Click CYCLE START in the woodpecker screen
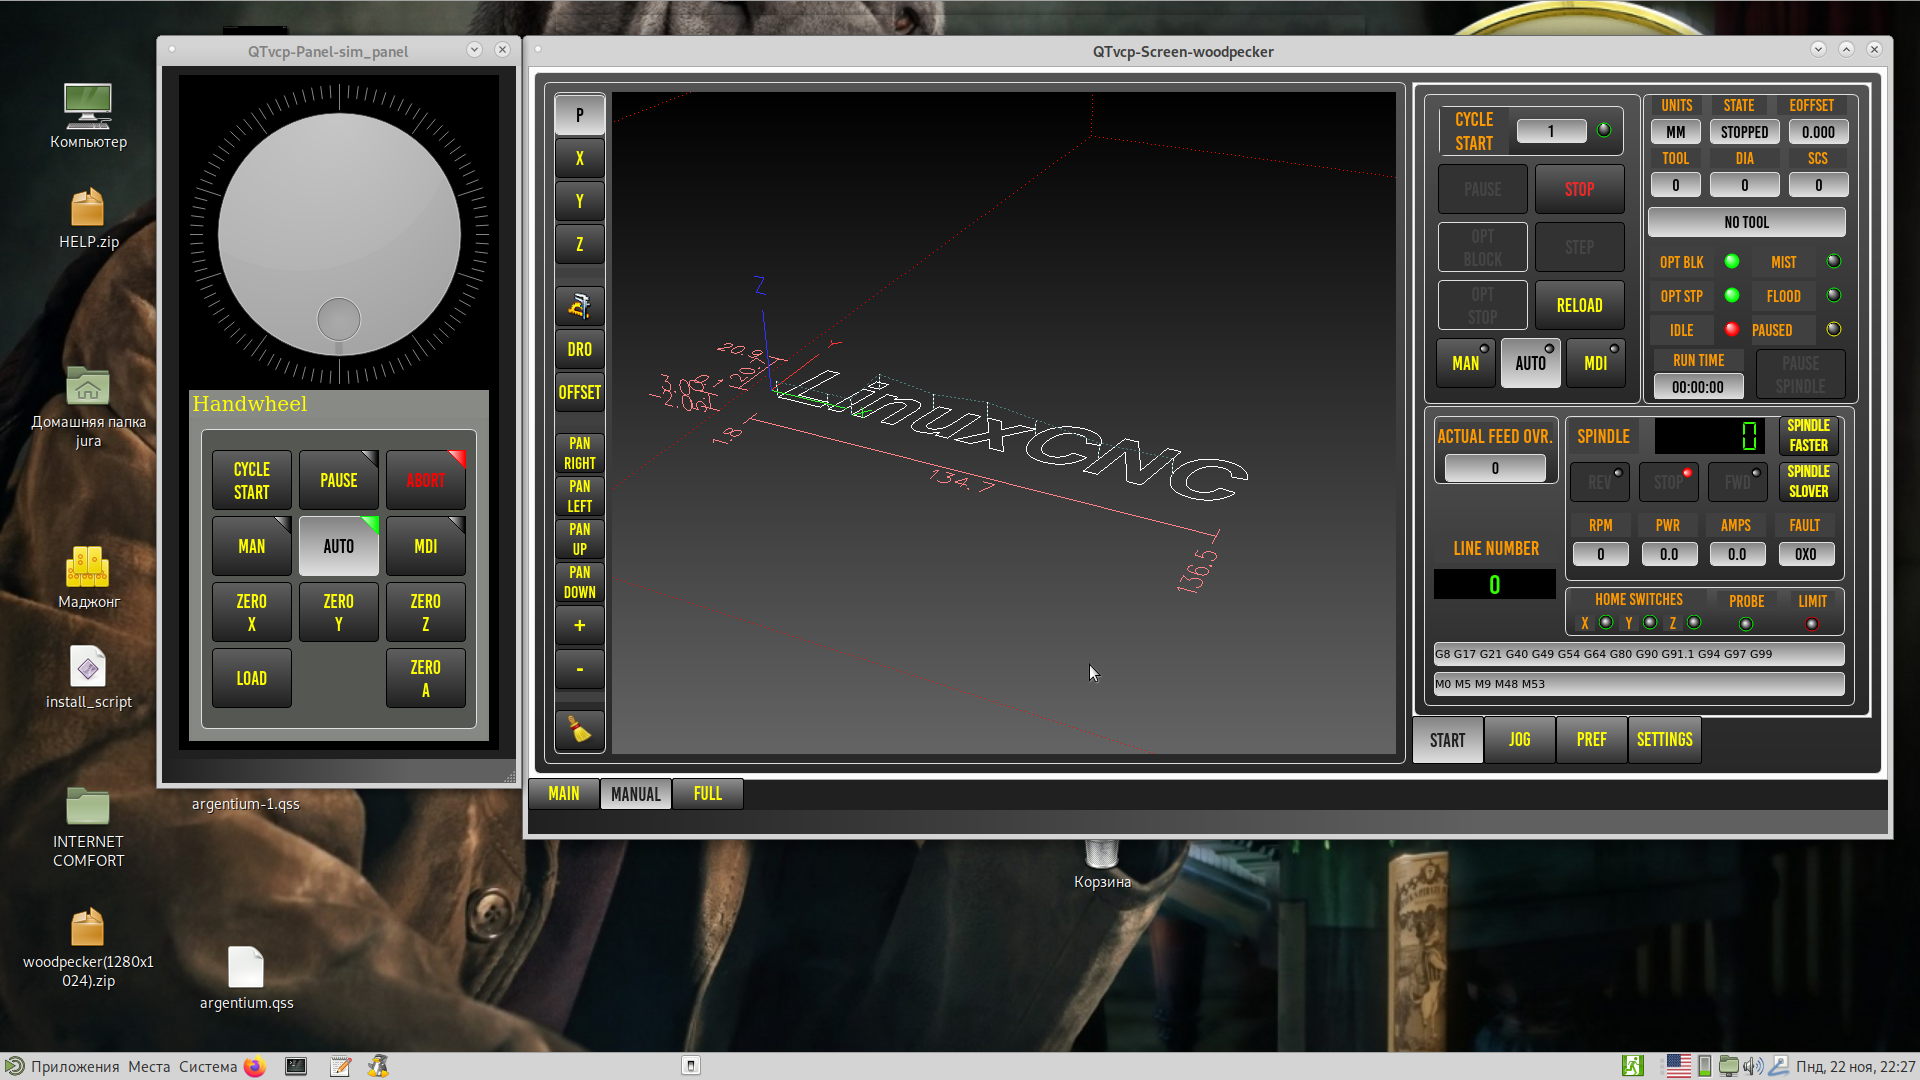Image resolution: width=1920 pixels, height=1080 pixels. tap(1473, 131)
